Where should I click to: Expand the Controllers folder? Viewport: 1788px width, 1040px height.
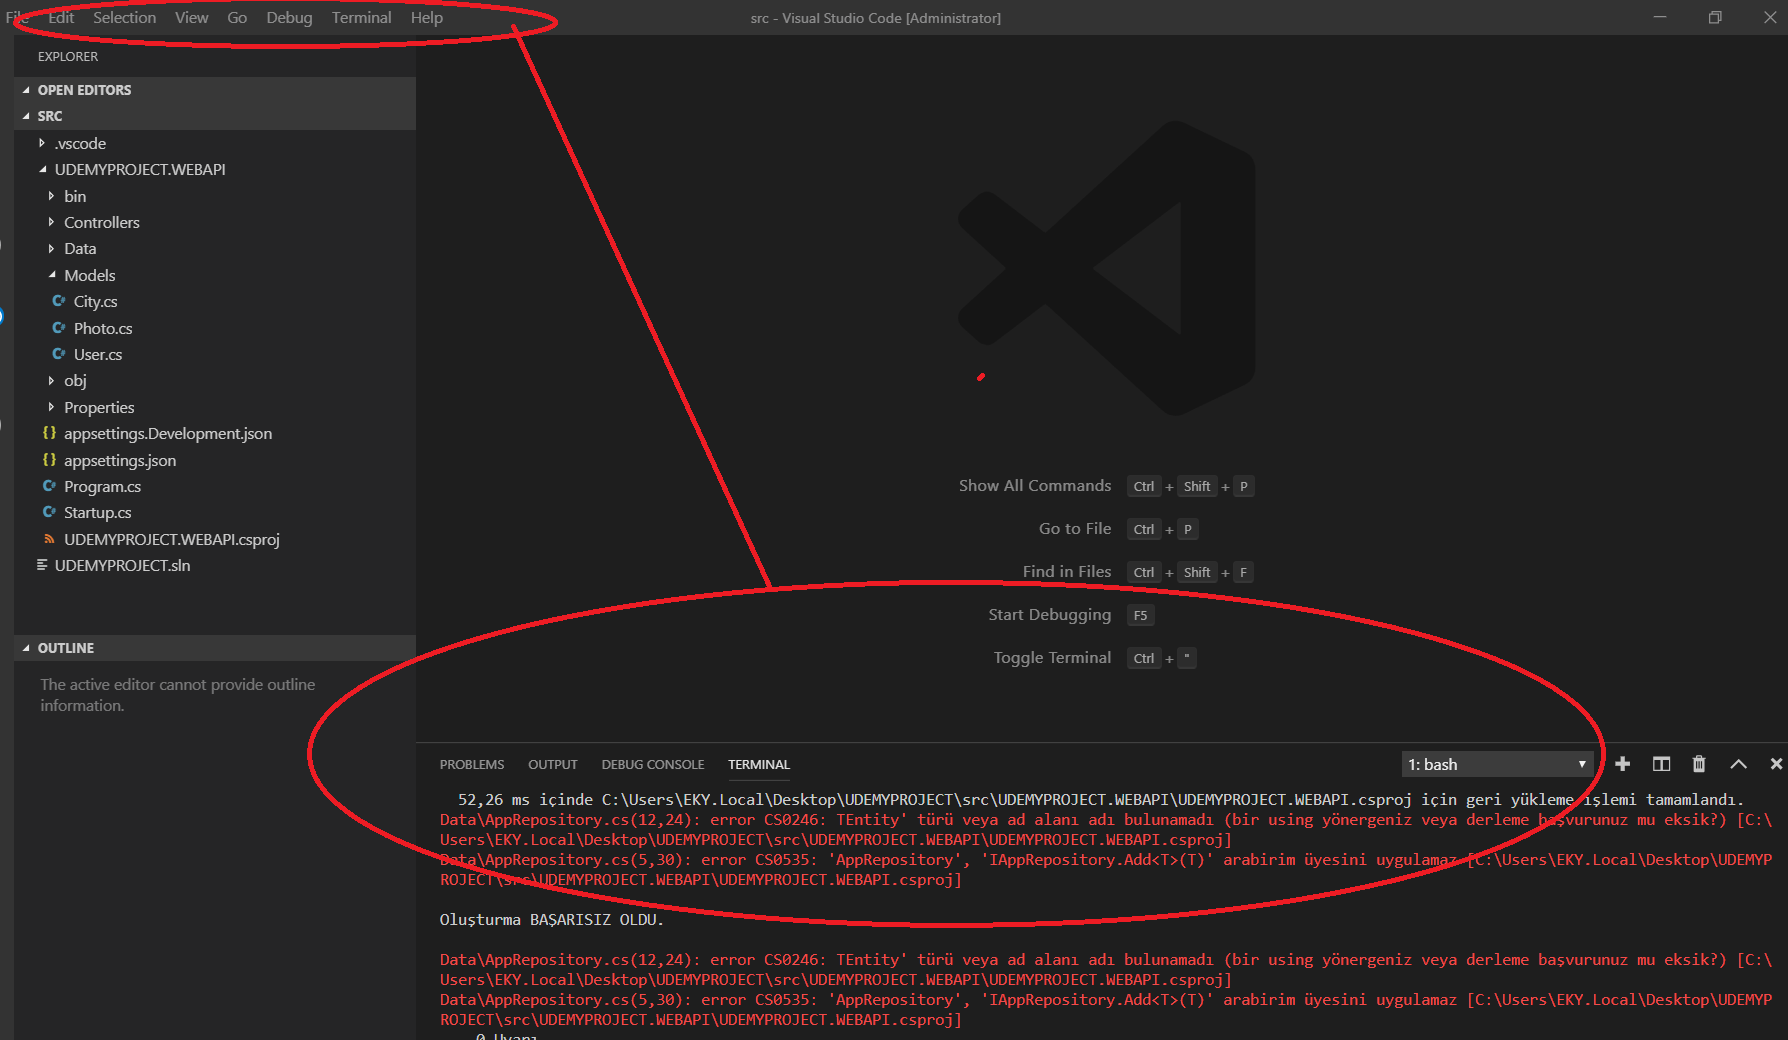point(101,223)
